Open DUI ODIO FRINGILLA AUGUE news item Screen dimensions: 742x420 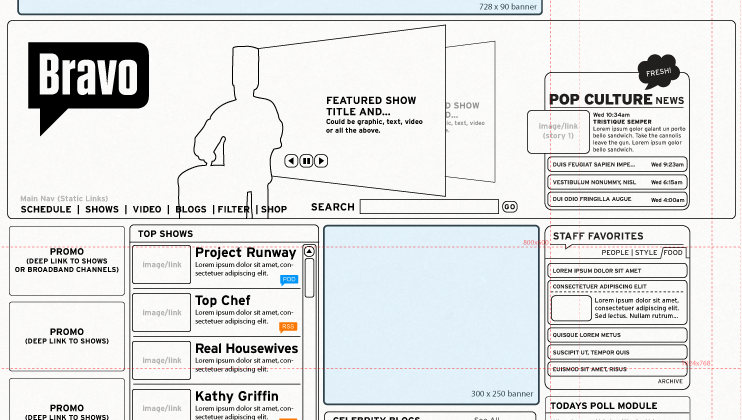tap(618, 199)
